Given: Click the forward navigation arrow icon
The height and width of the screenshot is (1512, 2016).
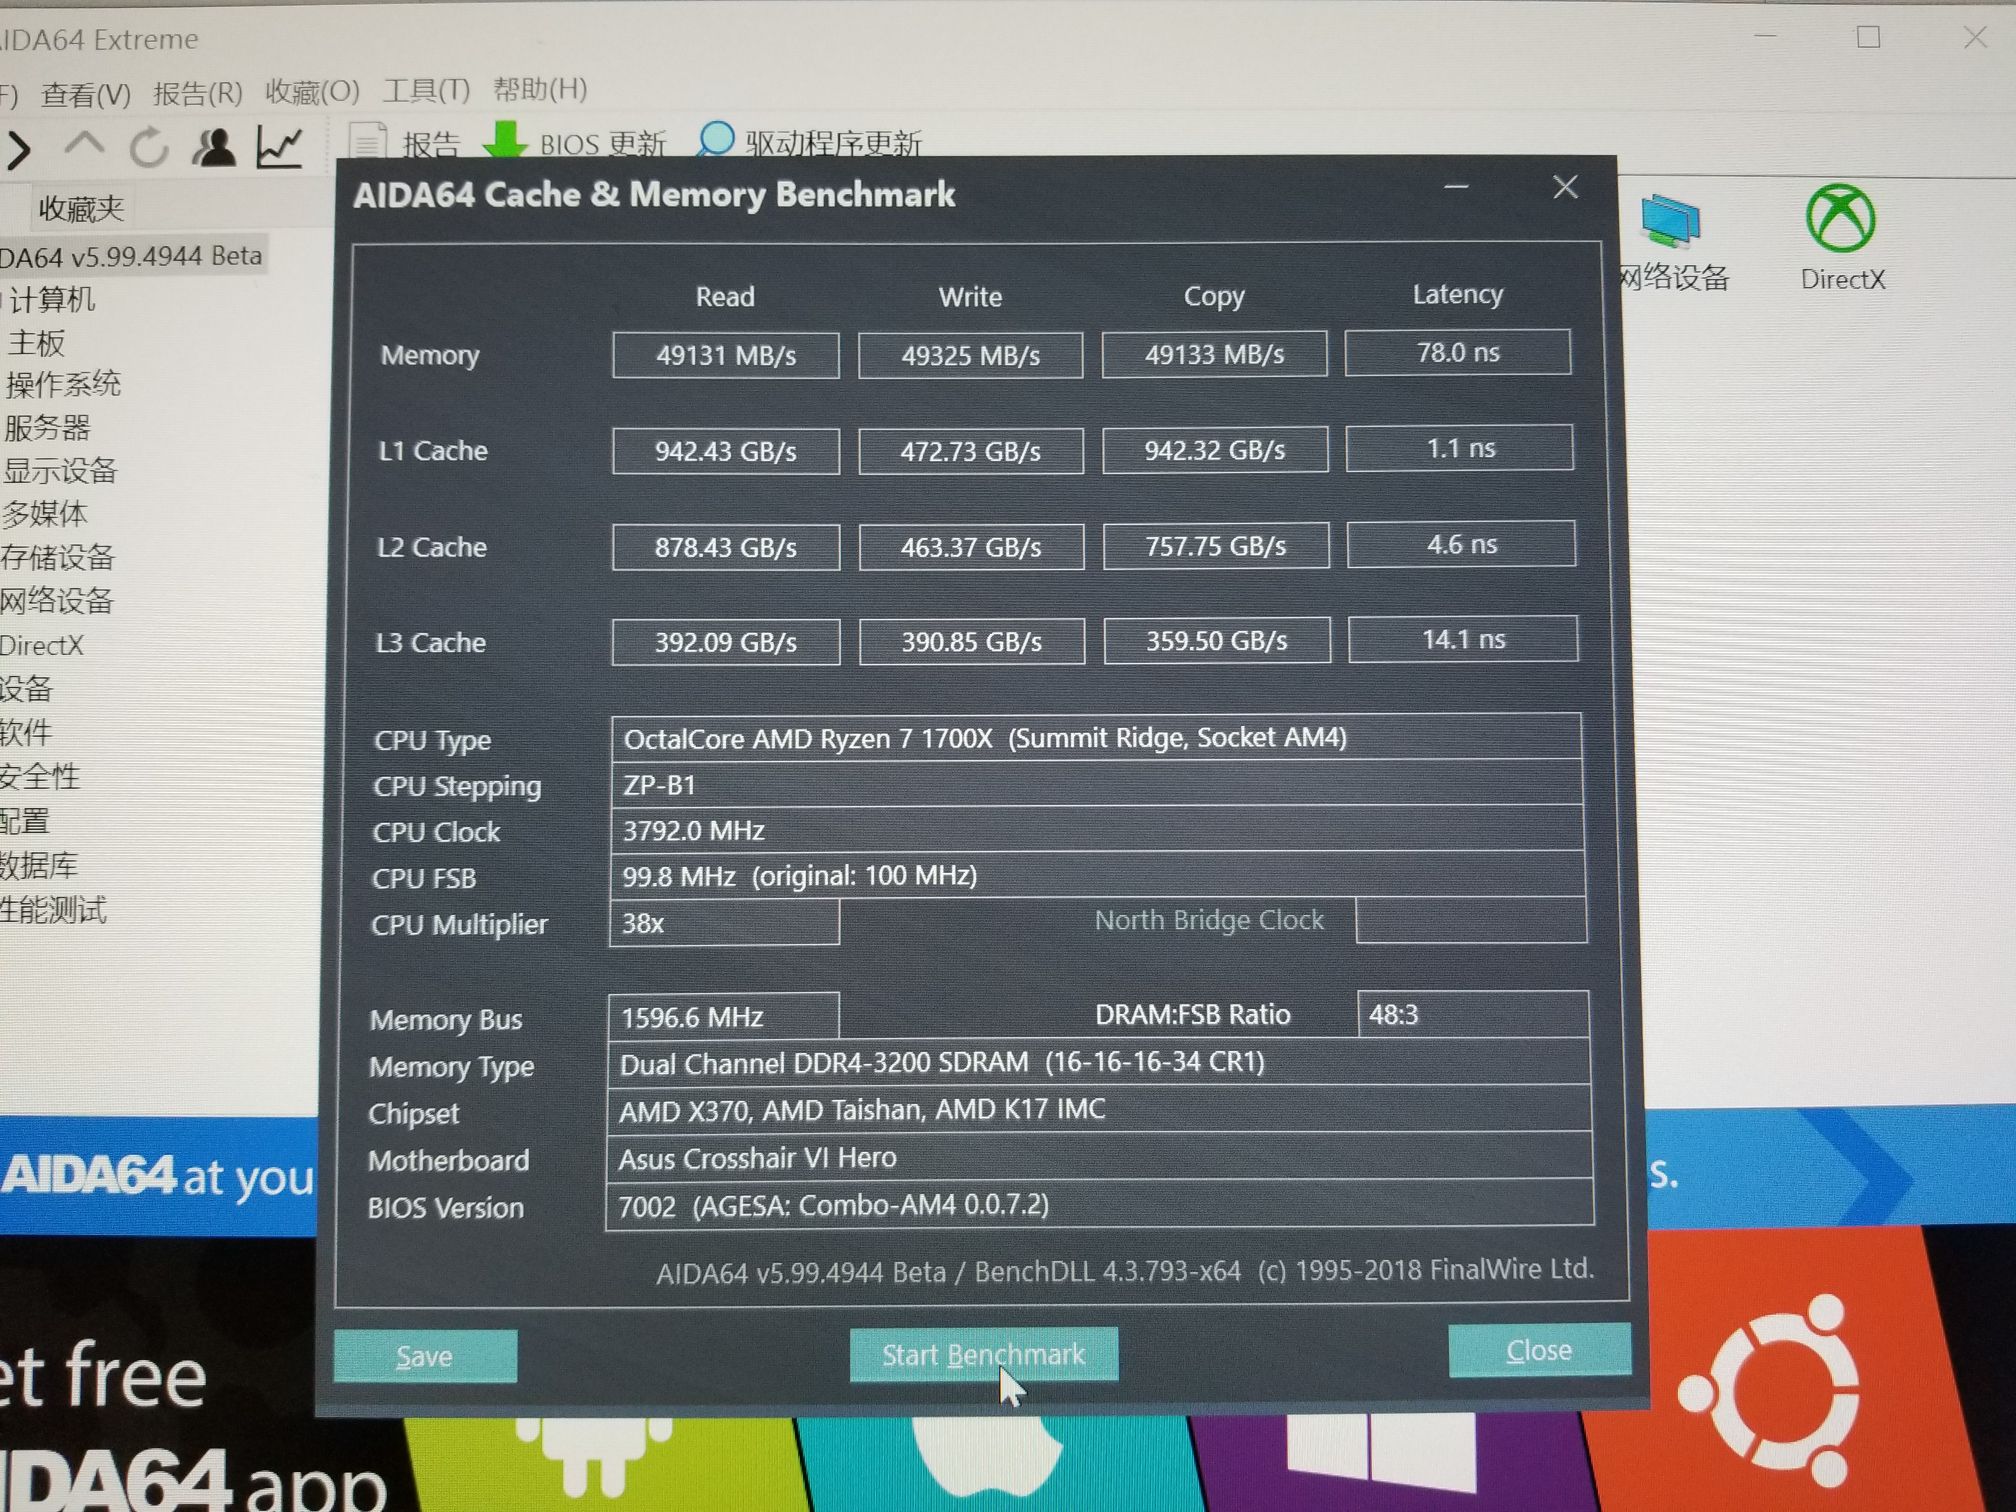Looking at the screenshot, I should tap(19, 150).
